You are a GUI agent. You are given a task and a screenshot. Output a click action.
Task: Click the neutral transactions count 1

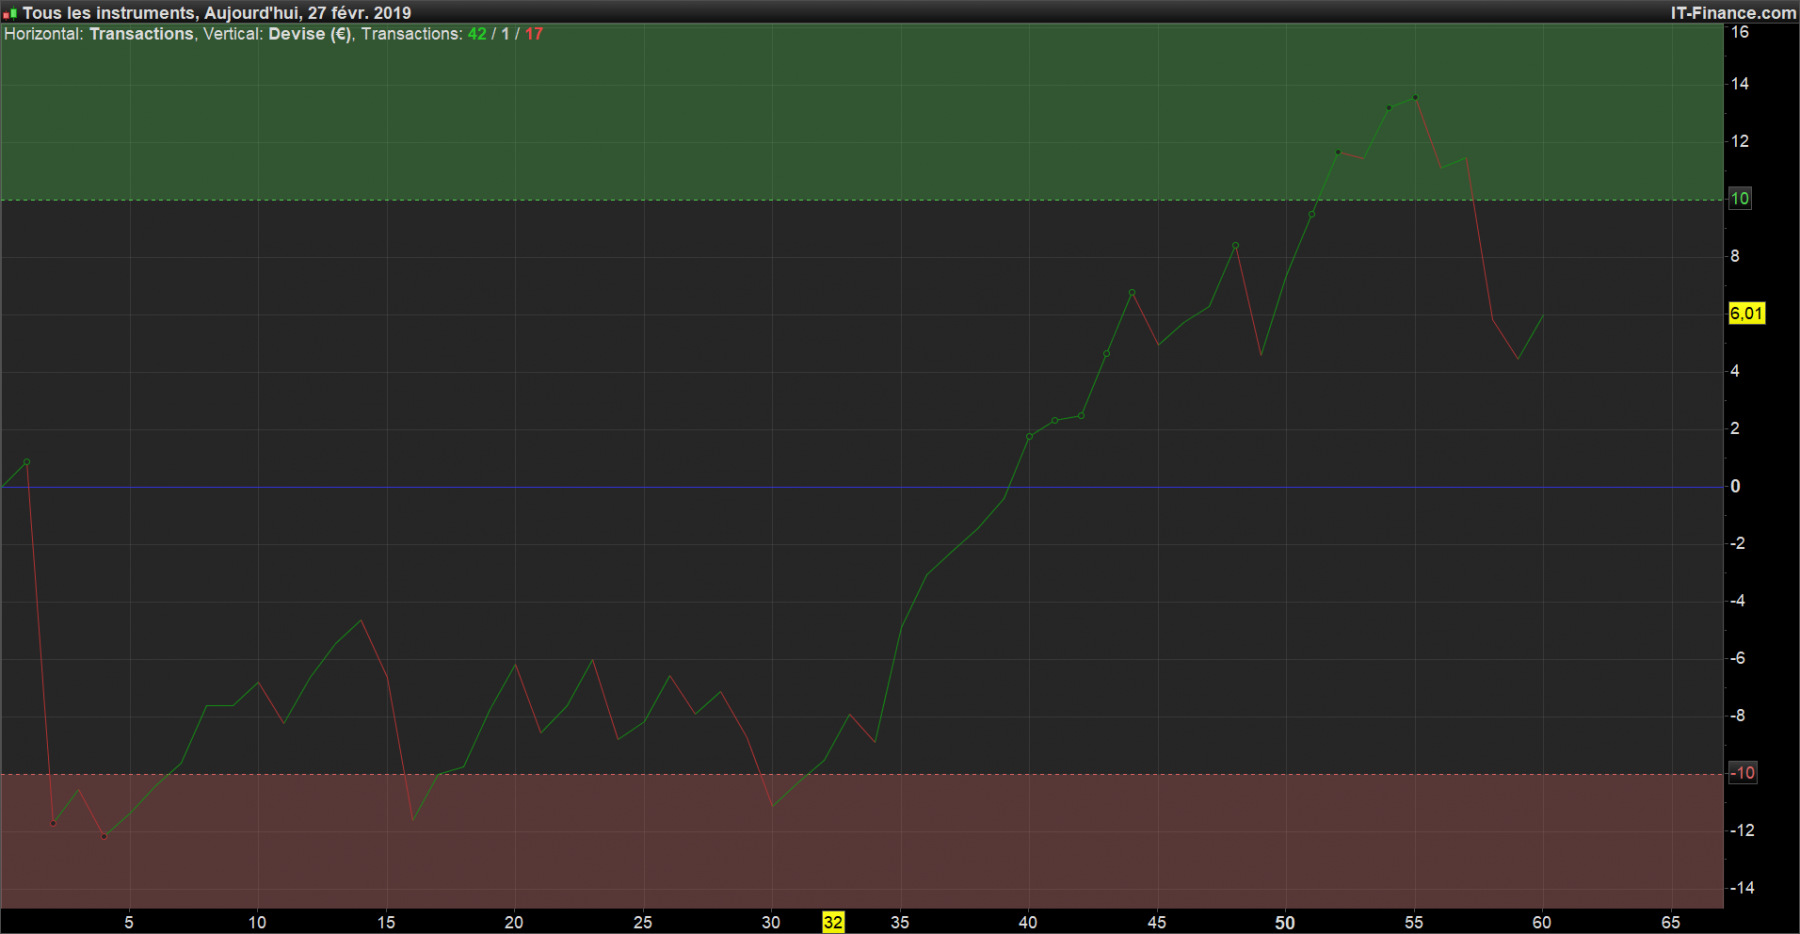(x=505, y=34)
